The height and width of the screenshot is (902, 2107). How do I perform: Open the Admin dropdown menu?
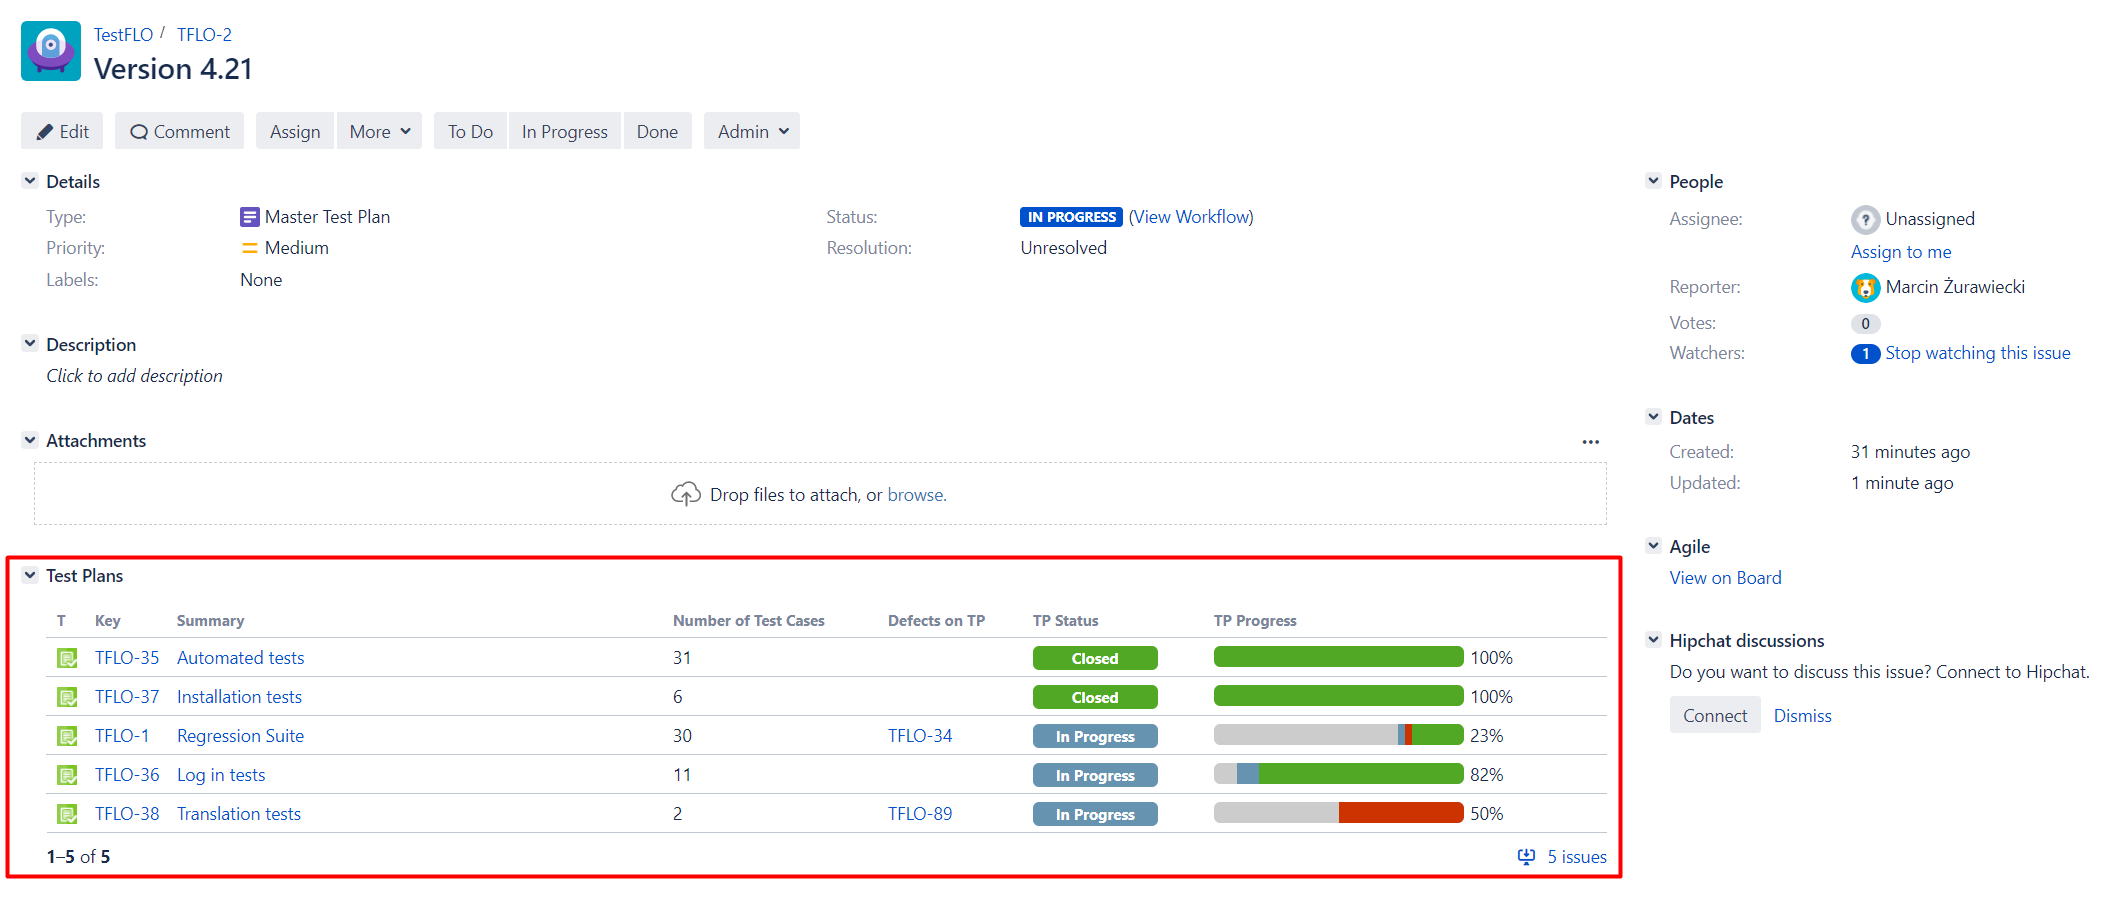751,130
